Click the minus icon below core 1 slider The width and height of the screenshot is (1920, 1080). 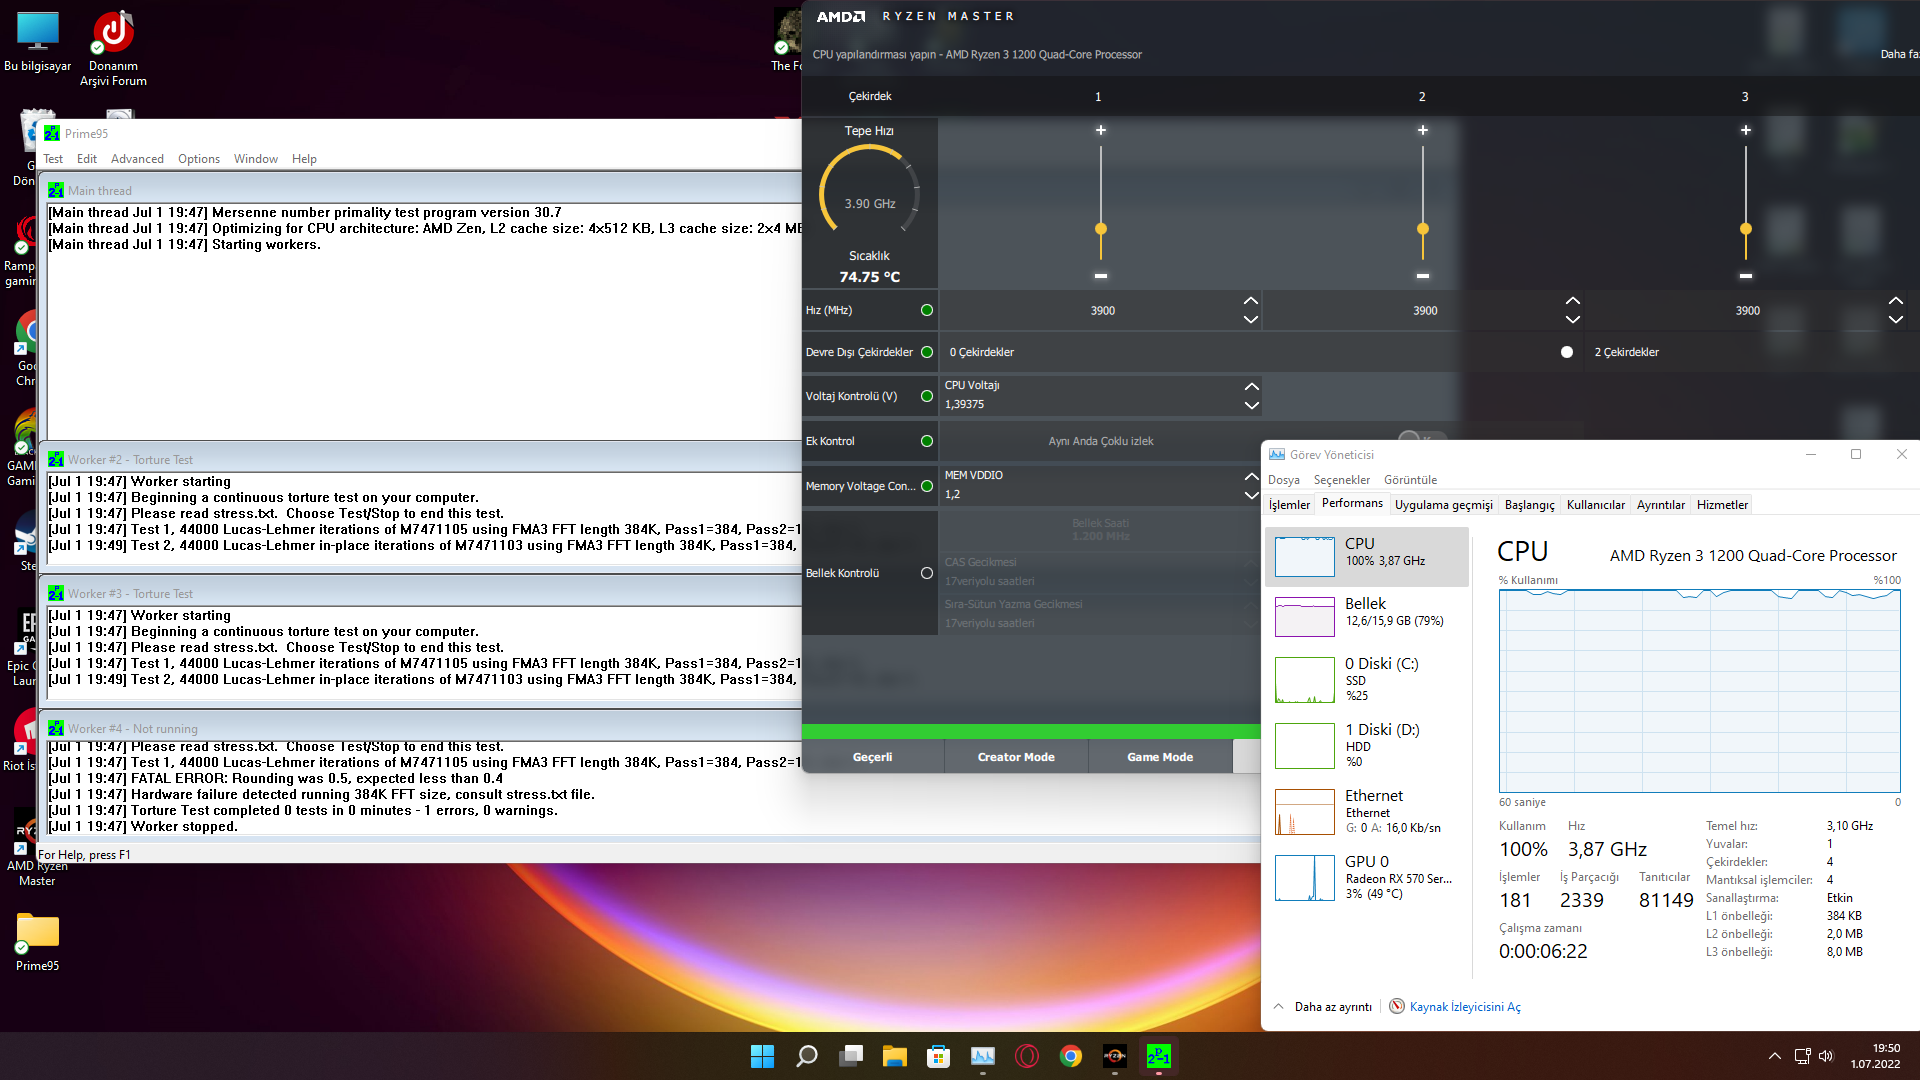pyautogui.click(x=1101, y=275)
